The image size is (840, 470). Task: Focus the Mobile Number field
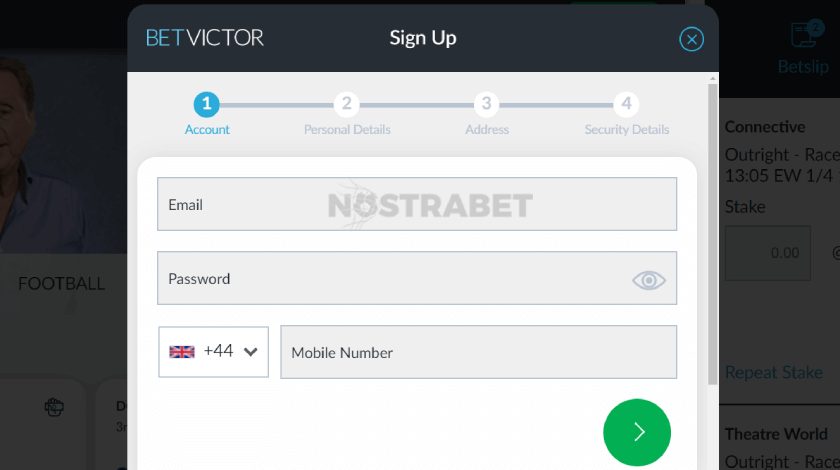(478, 352)
